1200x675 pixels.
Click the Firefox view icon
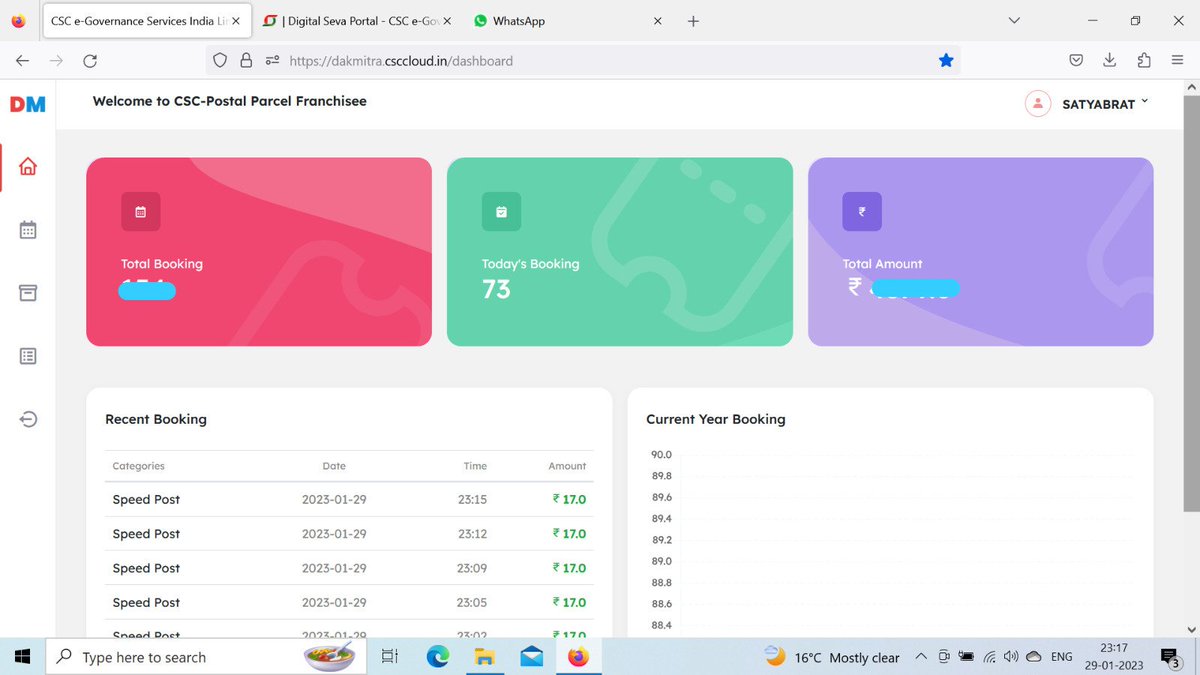tap(18, 21)
